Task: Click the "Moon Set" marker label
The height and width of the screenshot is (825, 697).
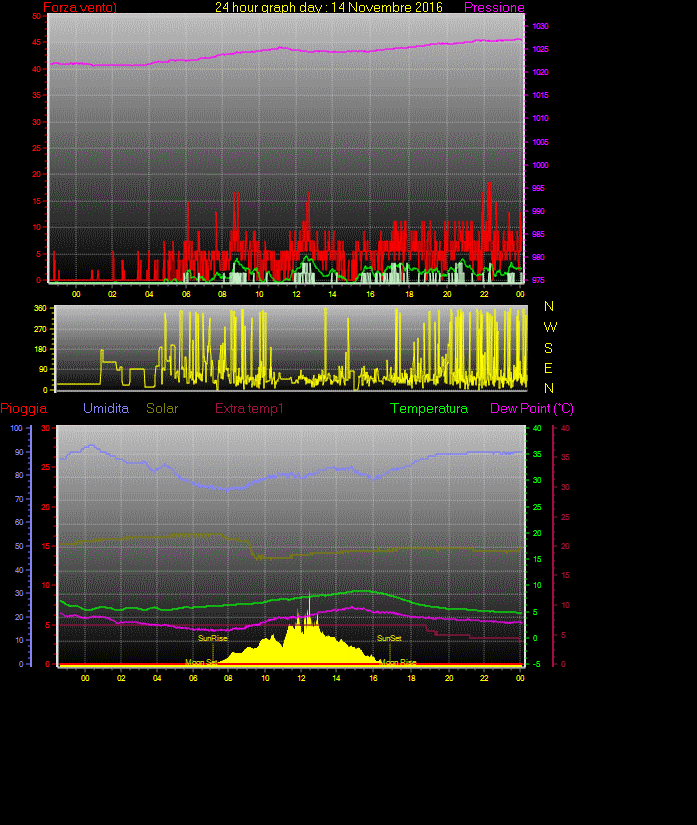Action: point(201,662)
